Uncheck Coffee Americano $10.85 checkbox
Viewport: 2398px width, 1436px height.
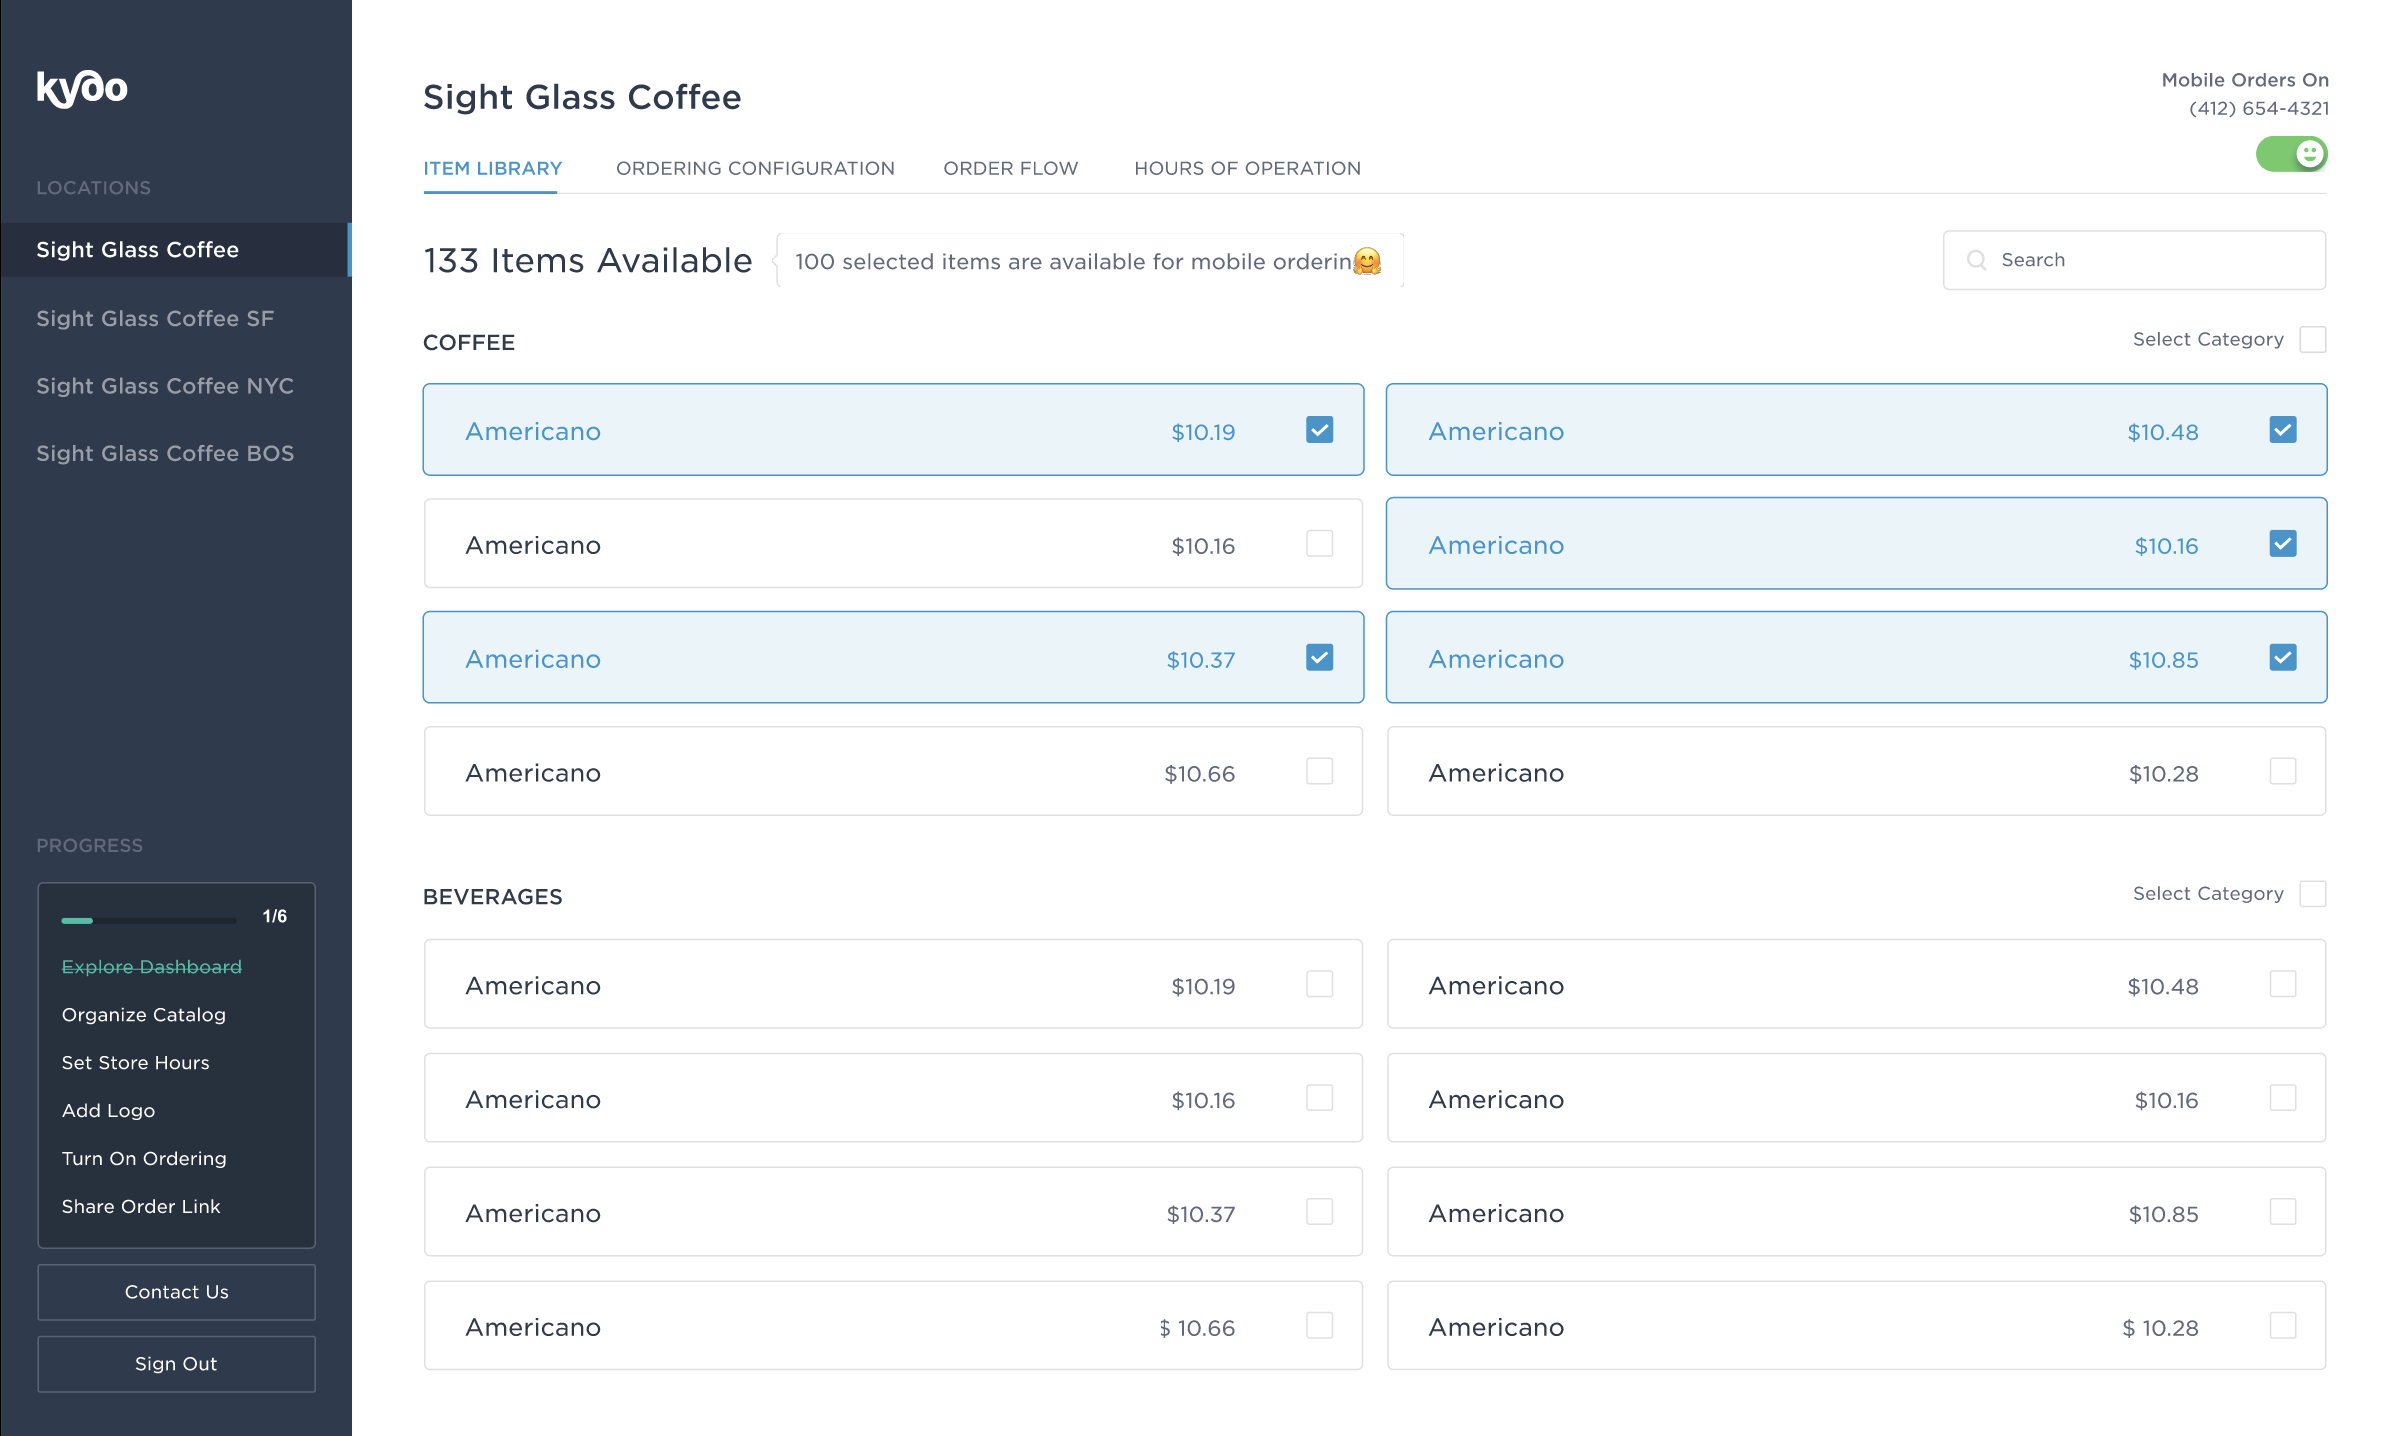tap(2282, 658)
